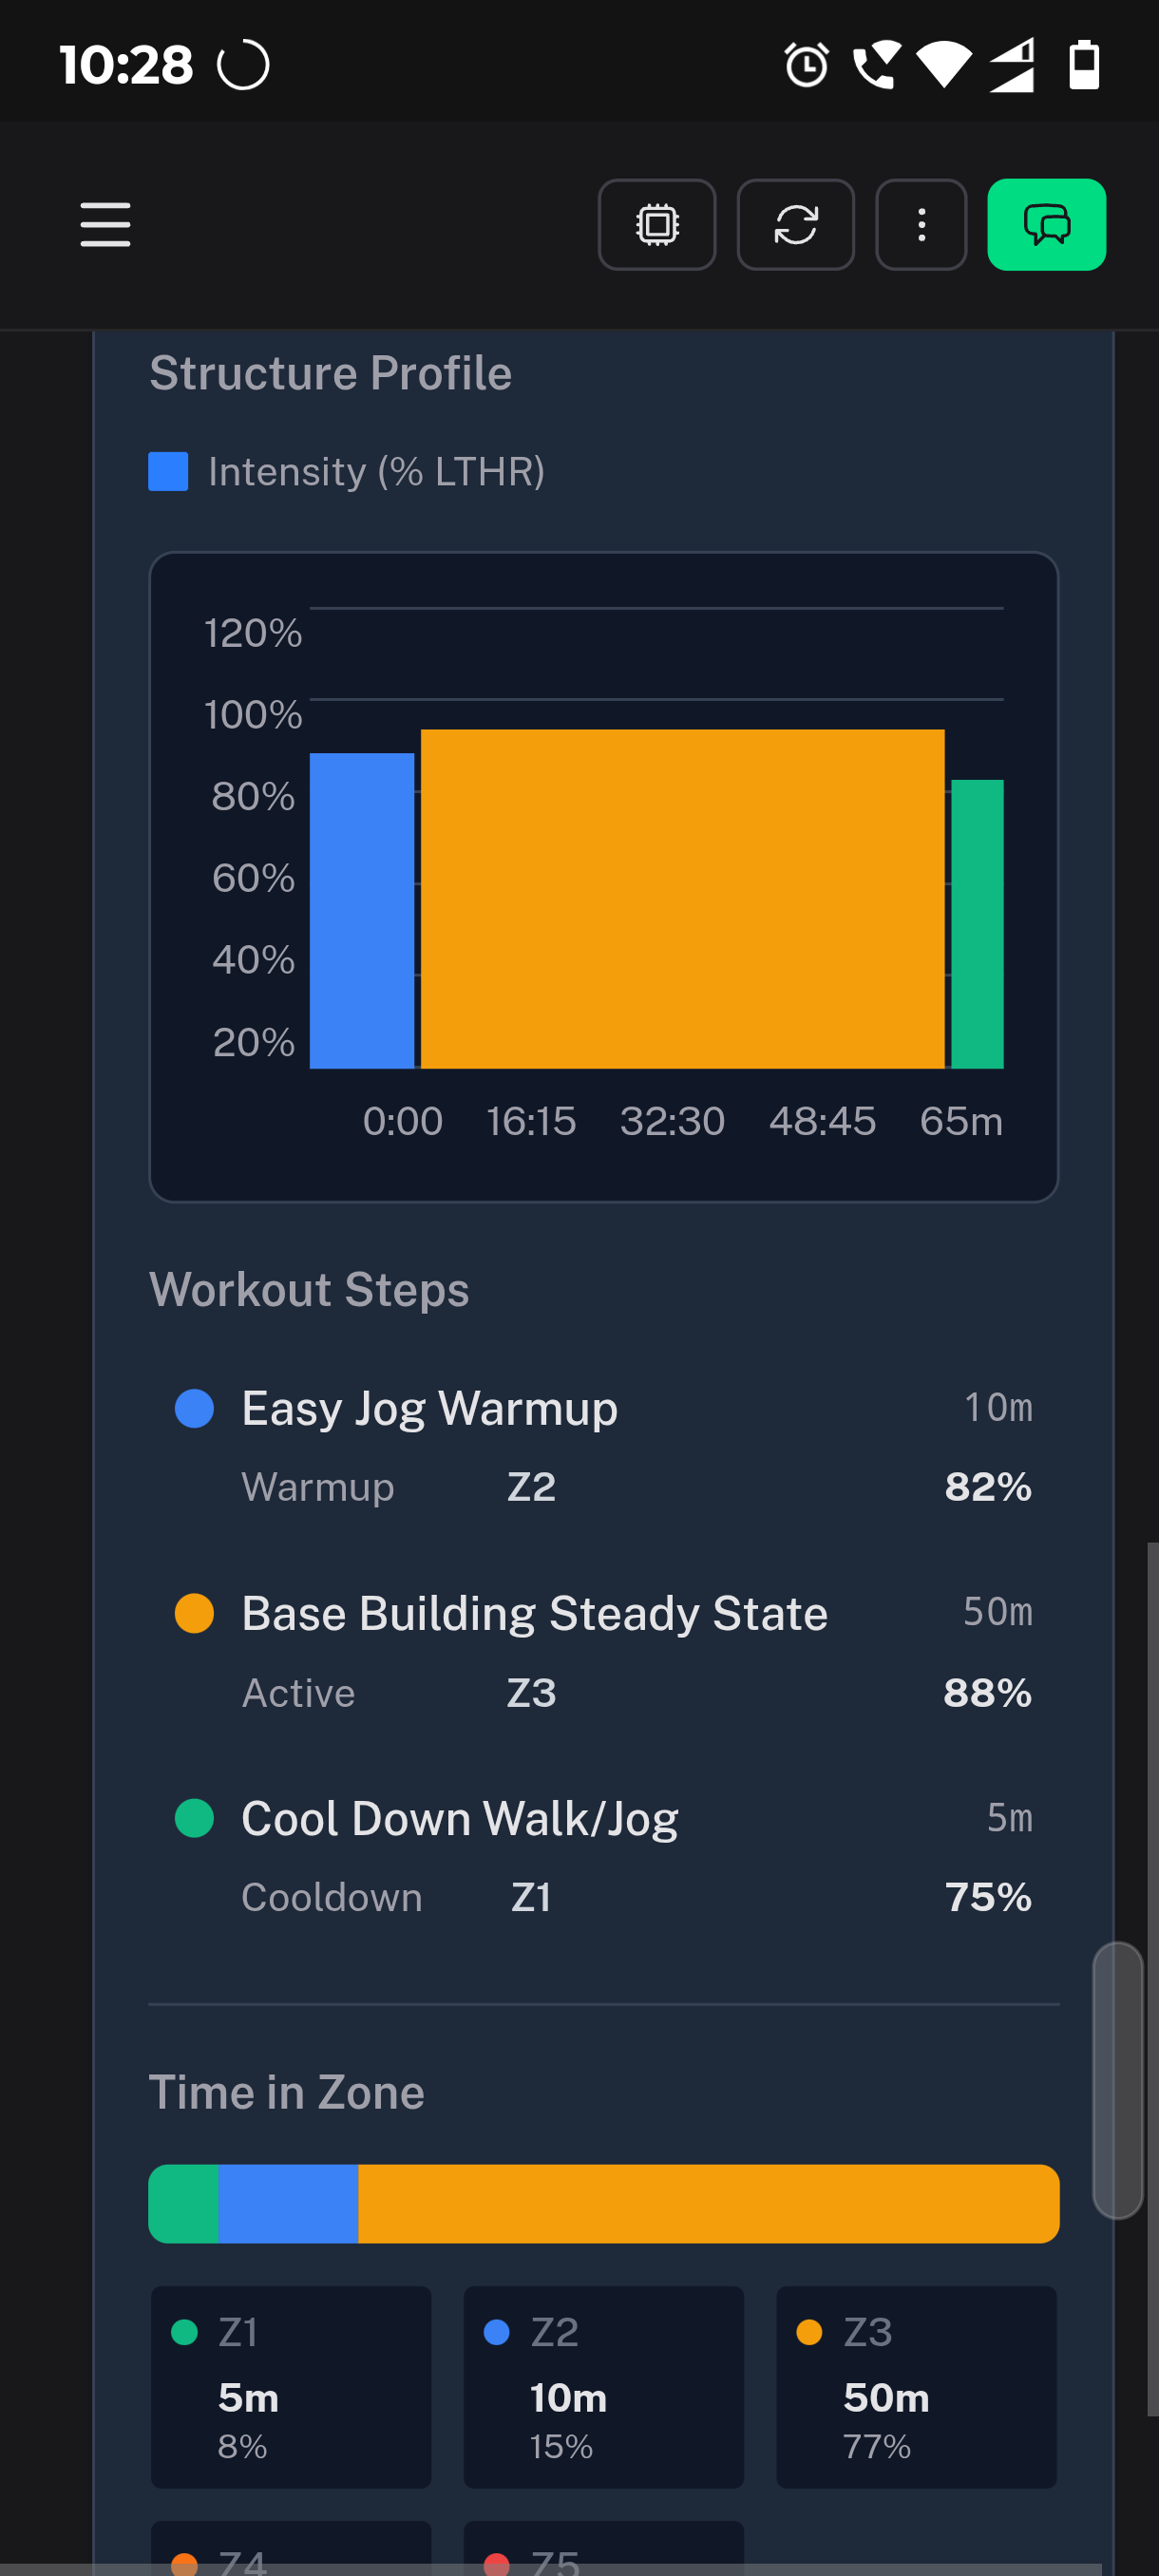Open the green chat button
Screen dimensions: 1159x2576
click(x=1046, y=225)
